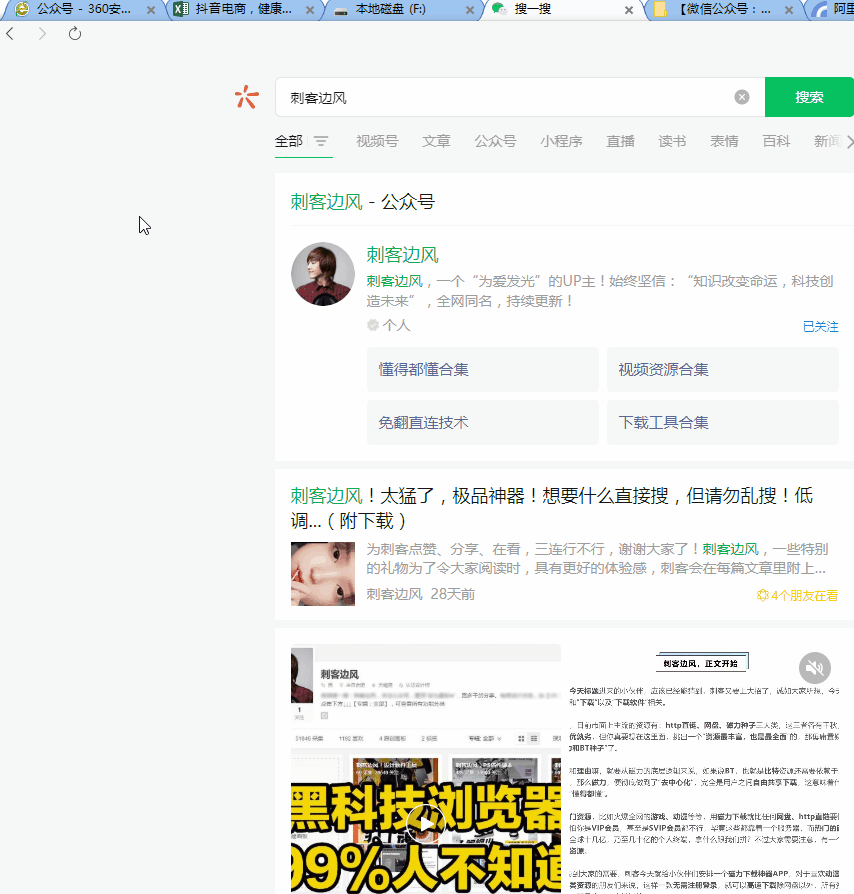Close the 【微信公众号 tab
The height and width of the screenshot is (894, 854).
788,10
